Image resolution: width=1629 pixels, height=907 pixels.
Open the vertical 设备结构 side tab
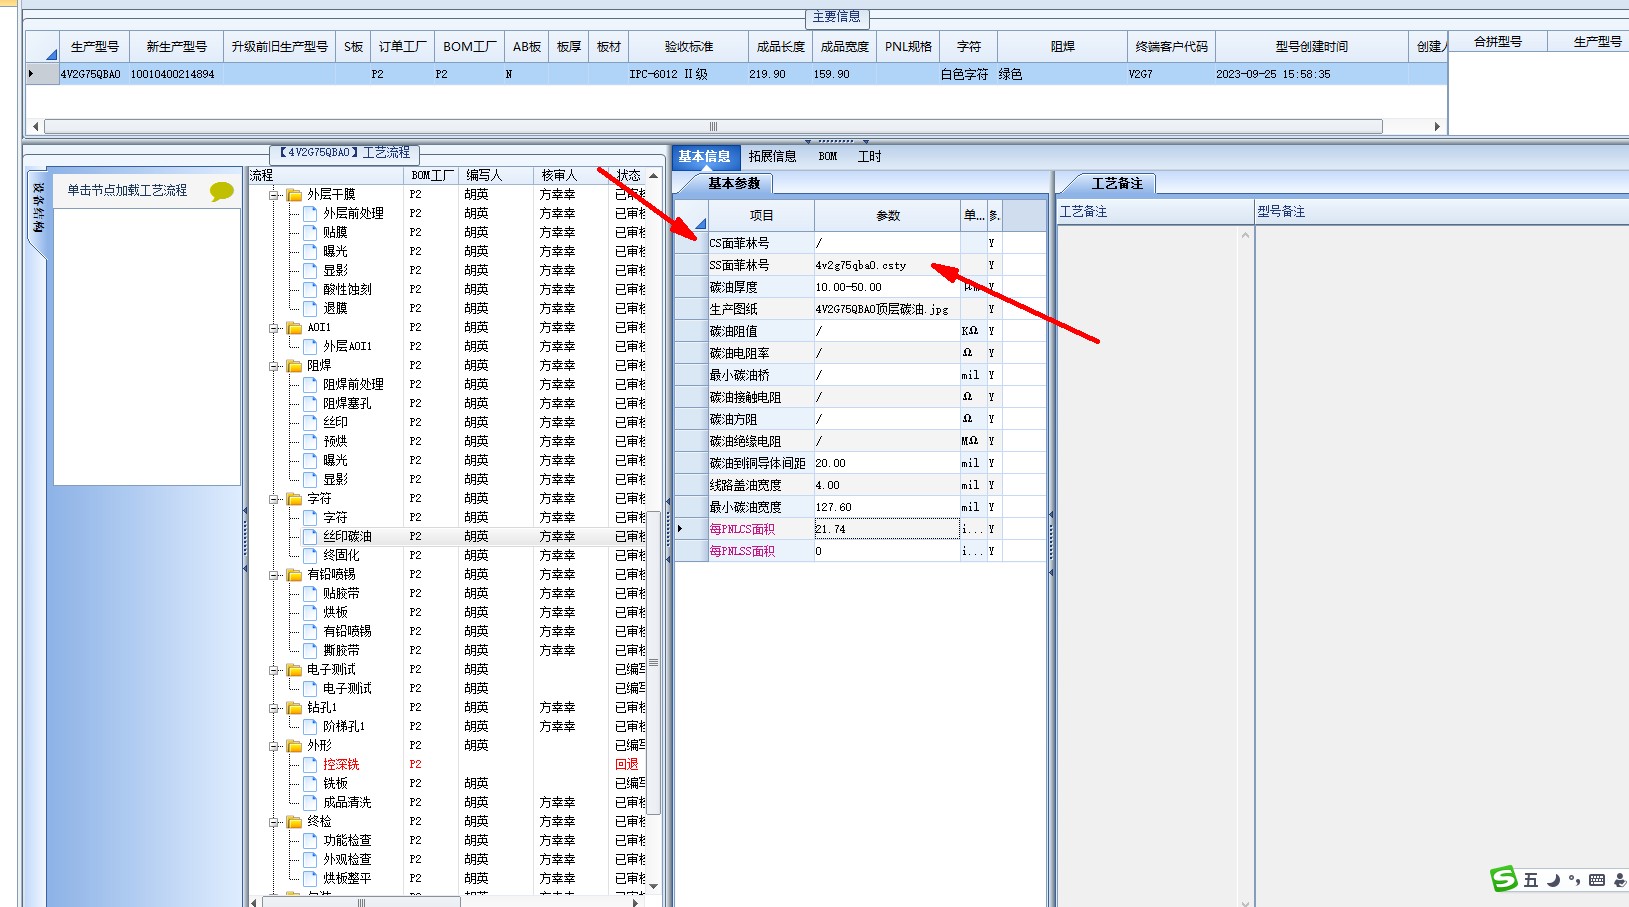[x=36, y=209]
